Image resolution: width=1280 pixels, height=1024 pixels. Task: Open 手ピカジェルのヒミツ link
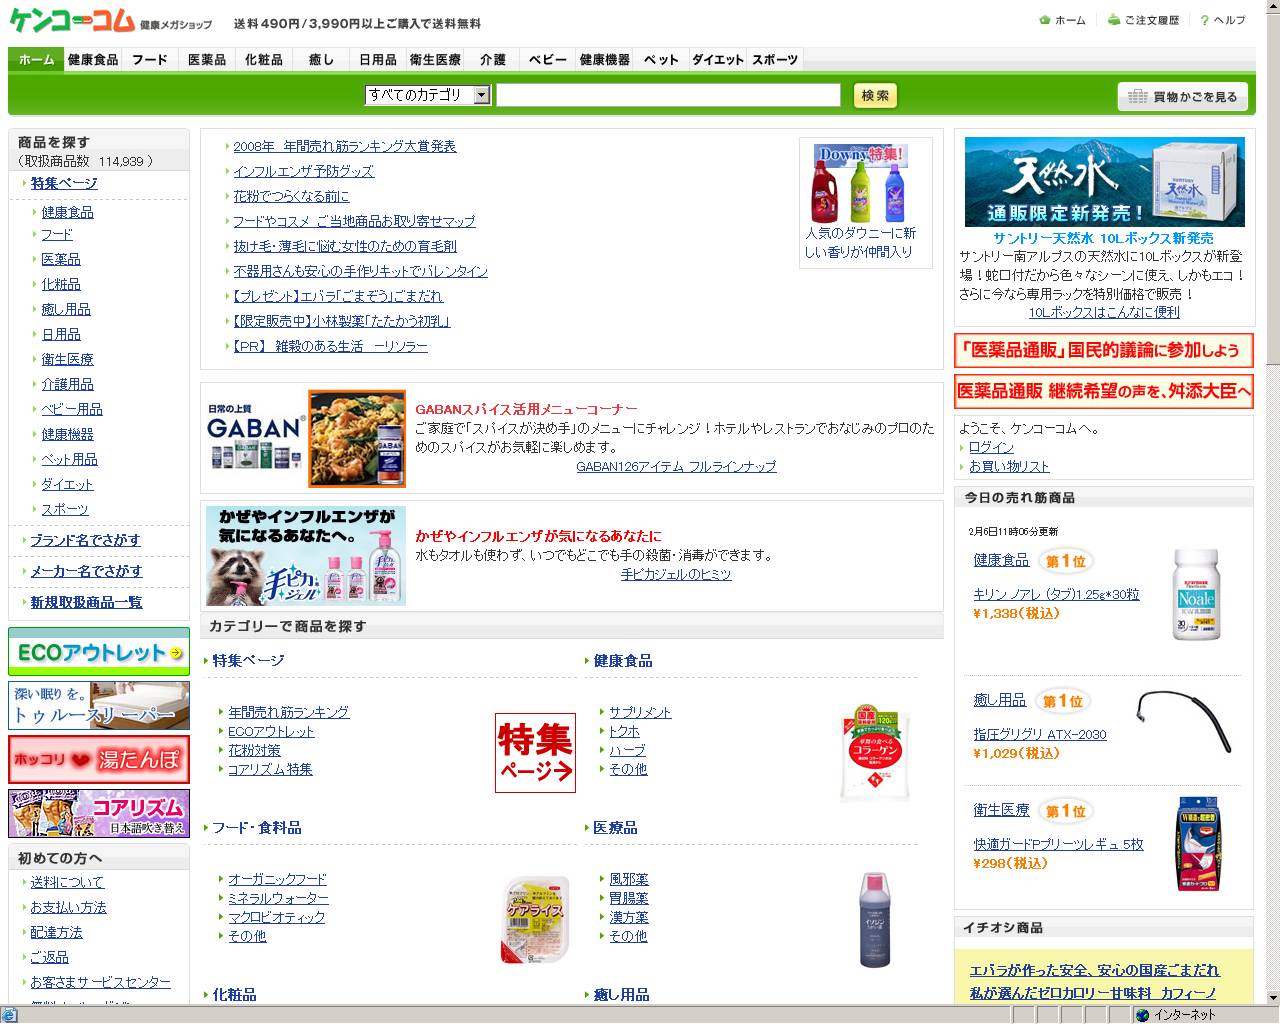tap(676, 574)
